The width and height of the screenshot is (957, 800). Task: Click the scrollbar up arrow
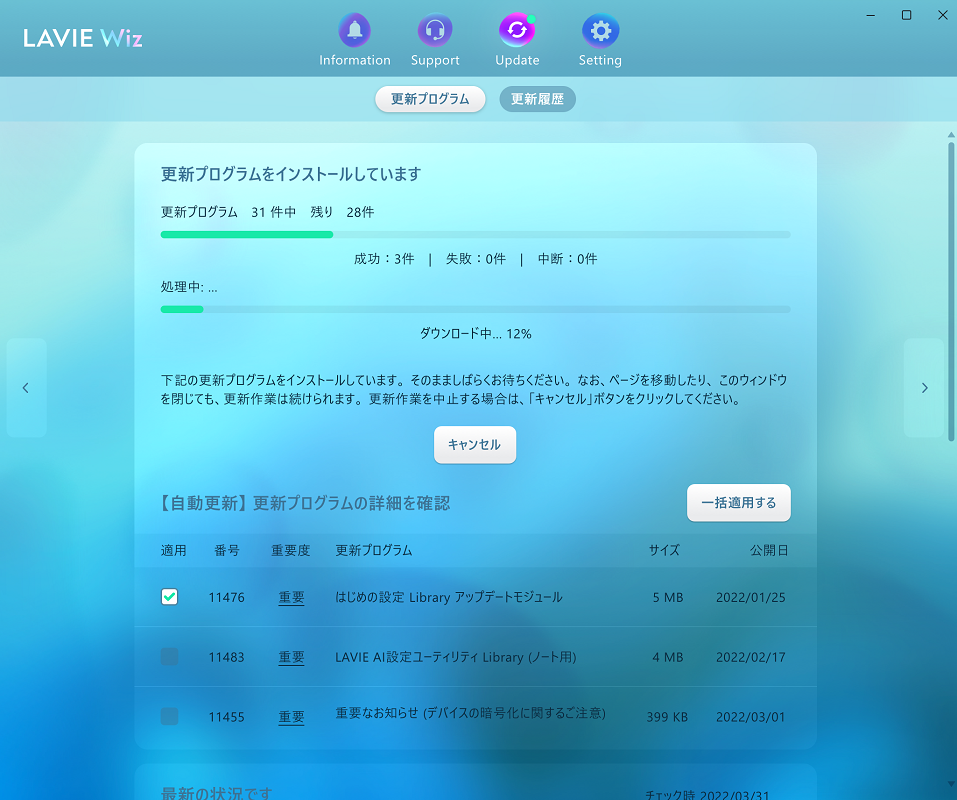951,134
